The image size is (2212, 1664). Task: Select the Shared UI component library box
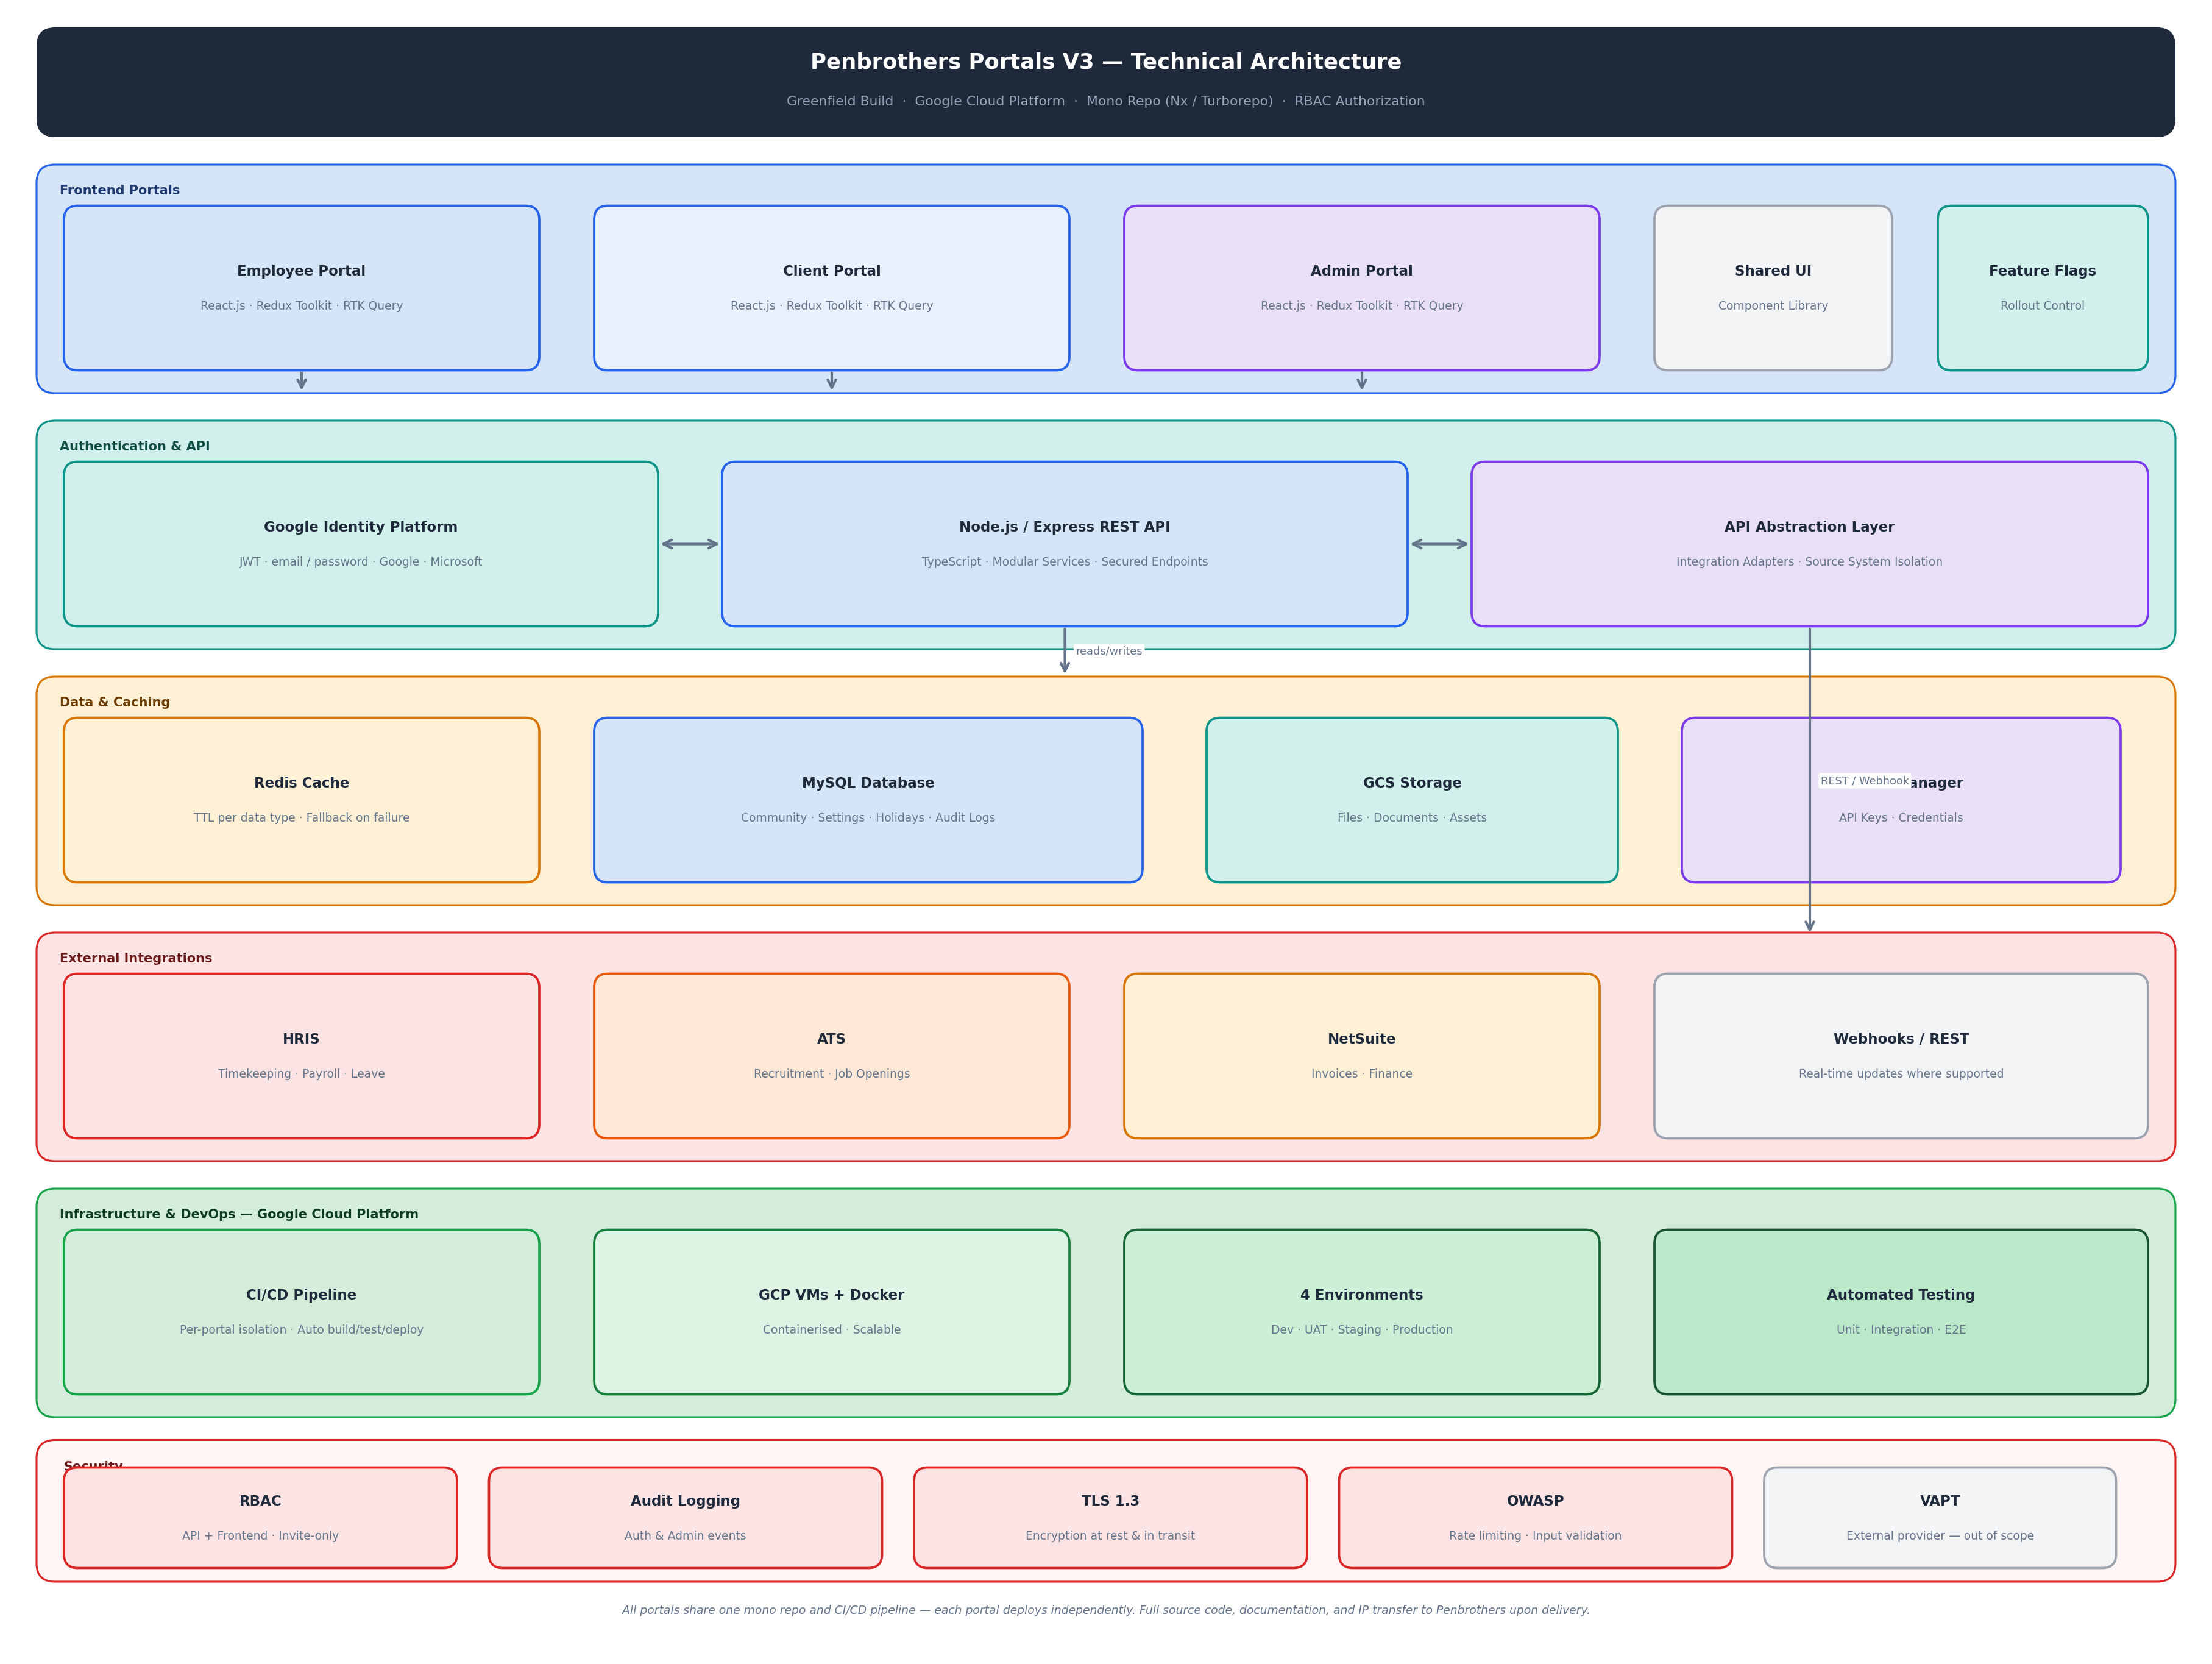click(1772, 288)
